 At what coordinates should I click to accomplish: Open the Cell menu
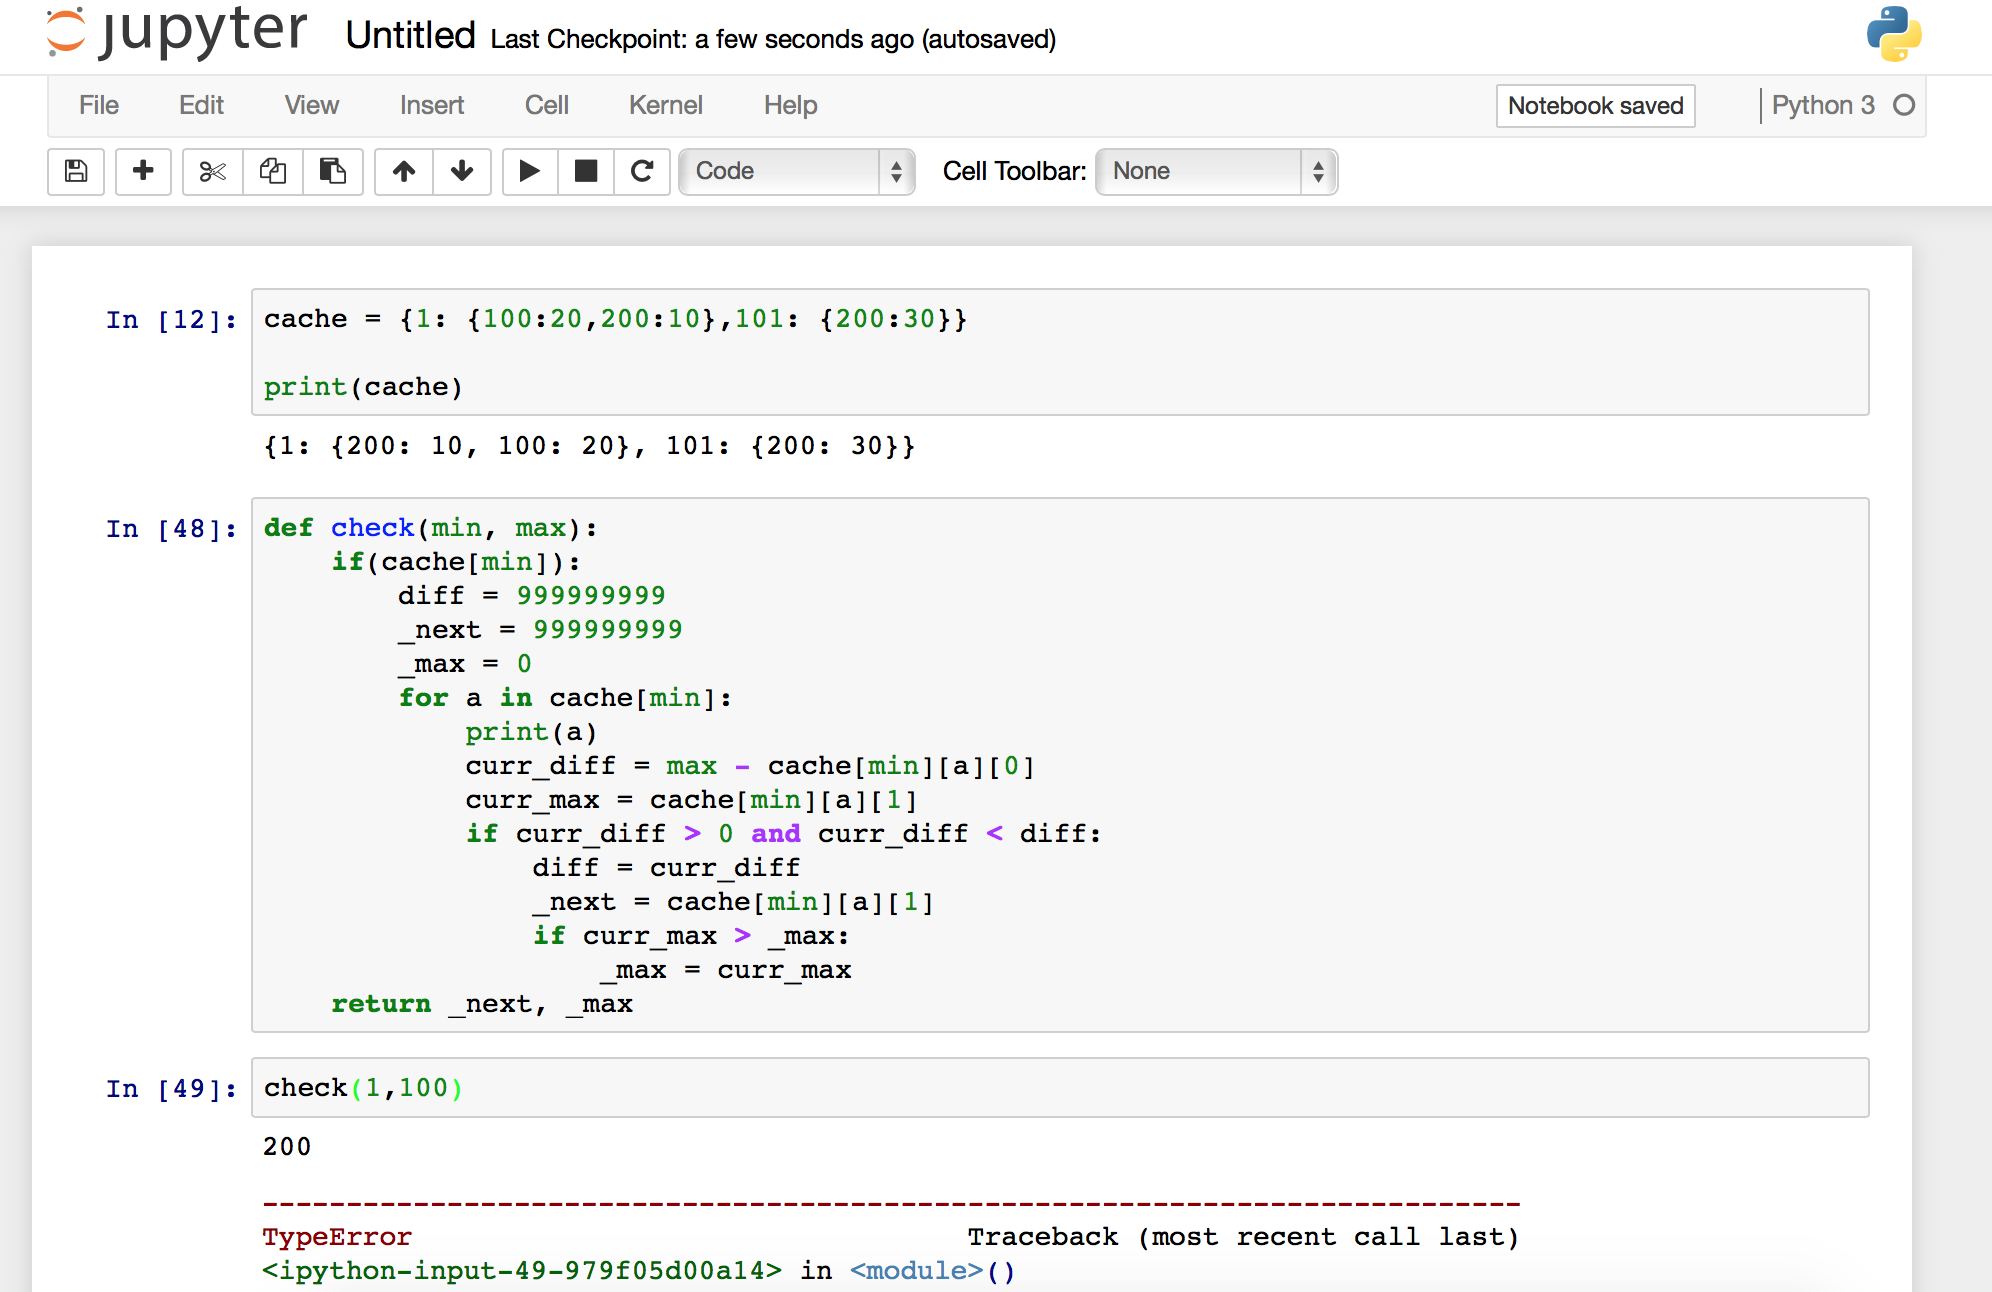[547, 105]
